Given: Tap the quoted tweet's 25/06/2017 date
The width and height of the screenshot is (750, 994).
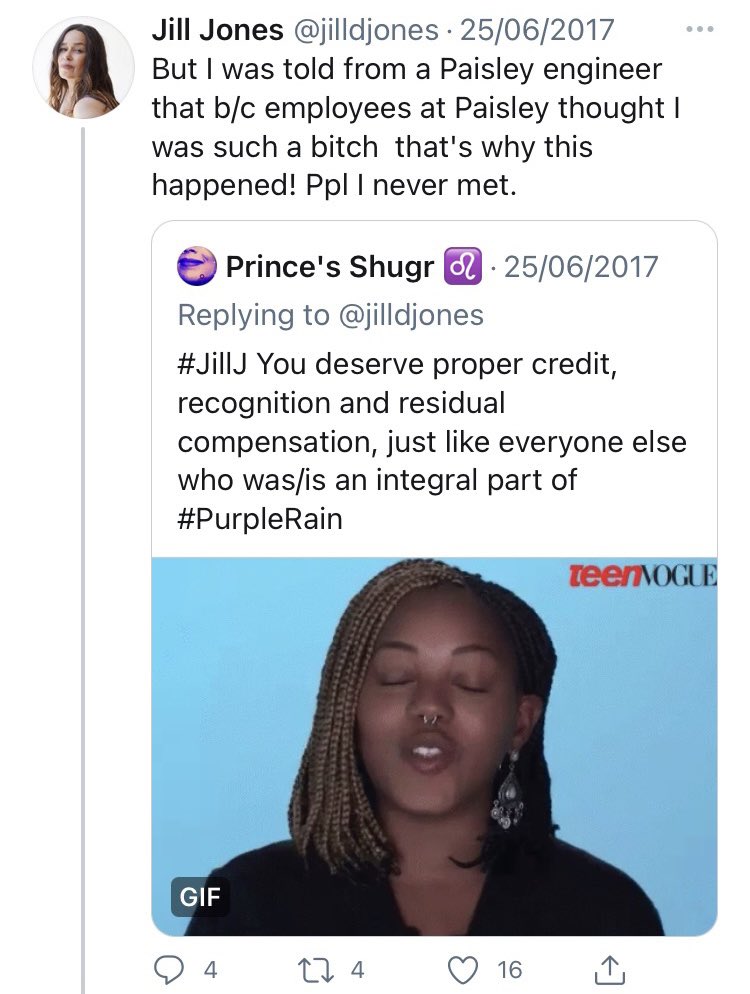Looking at the screenshot, I should point(581,266).
